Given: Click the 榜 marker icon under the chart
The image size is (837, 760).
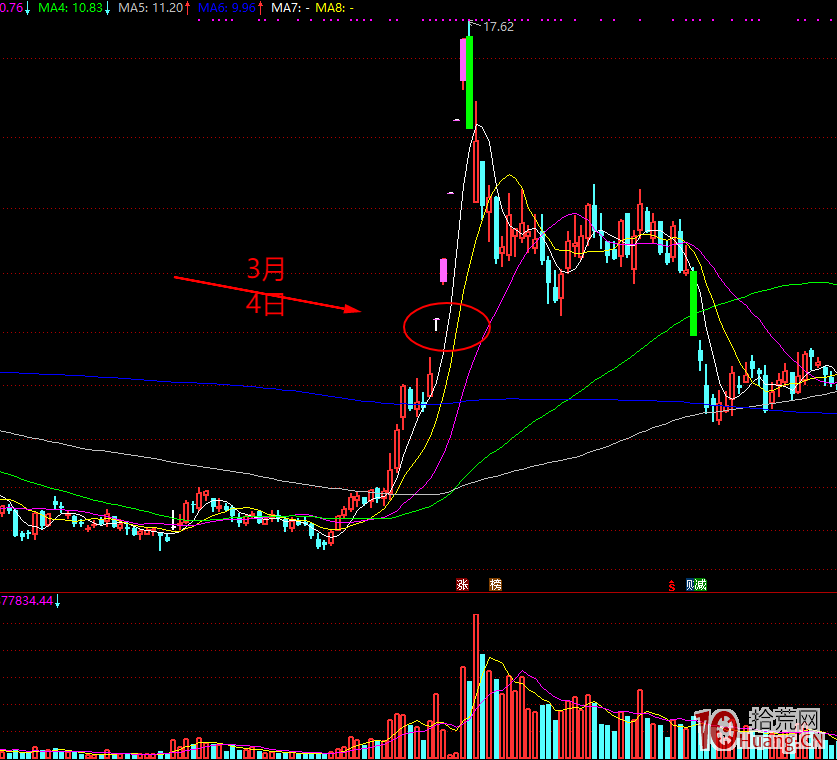Looking at the screenshot, I should (x=495, y=584).
